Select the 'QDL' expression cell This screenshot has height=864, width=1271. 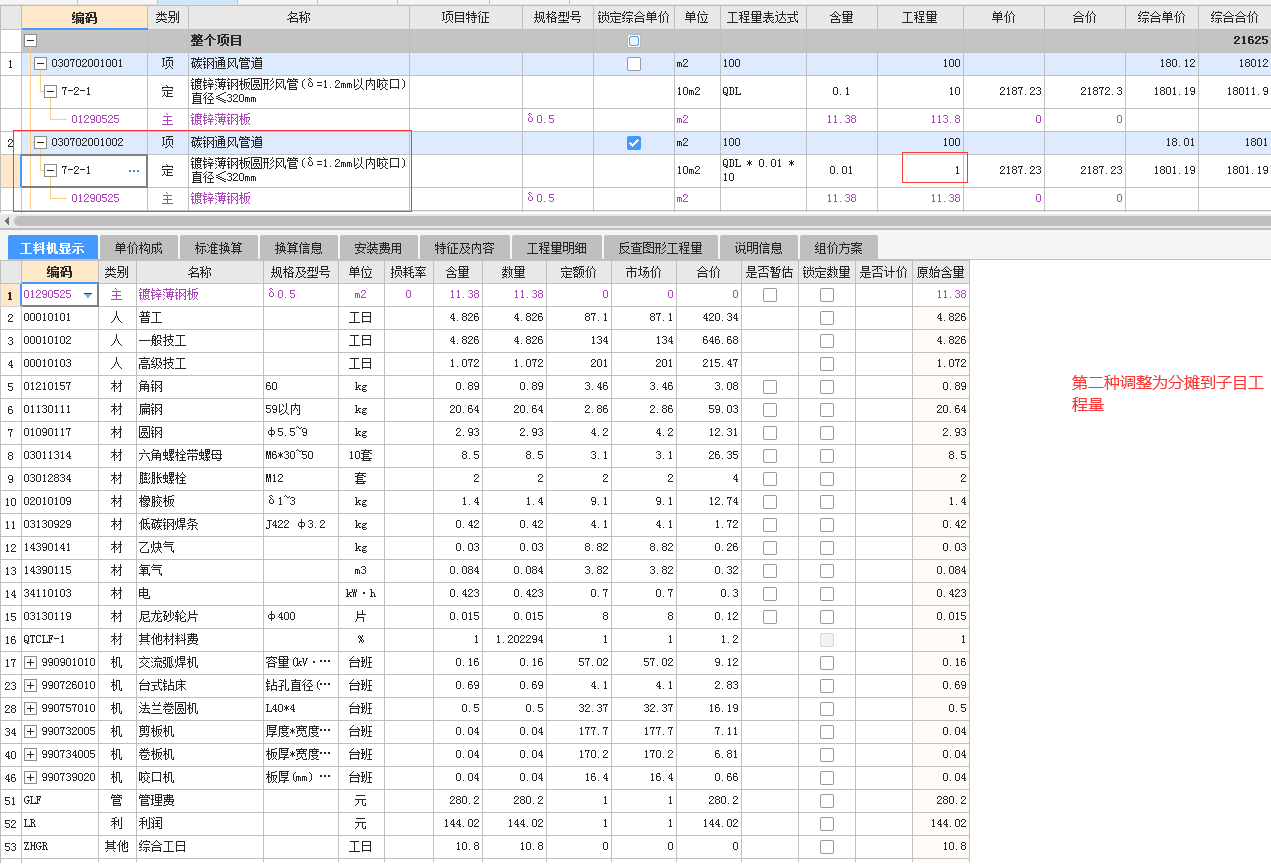[762, 91]
